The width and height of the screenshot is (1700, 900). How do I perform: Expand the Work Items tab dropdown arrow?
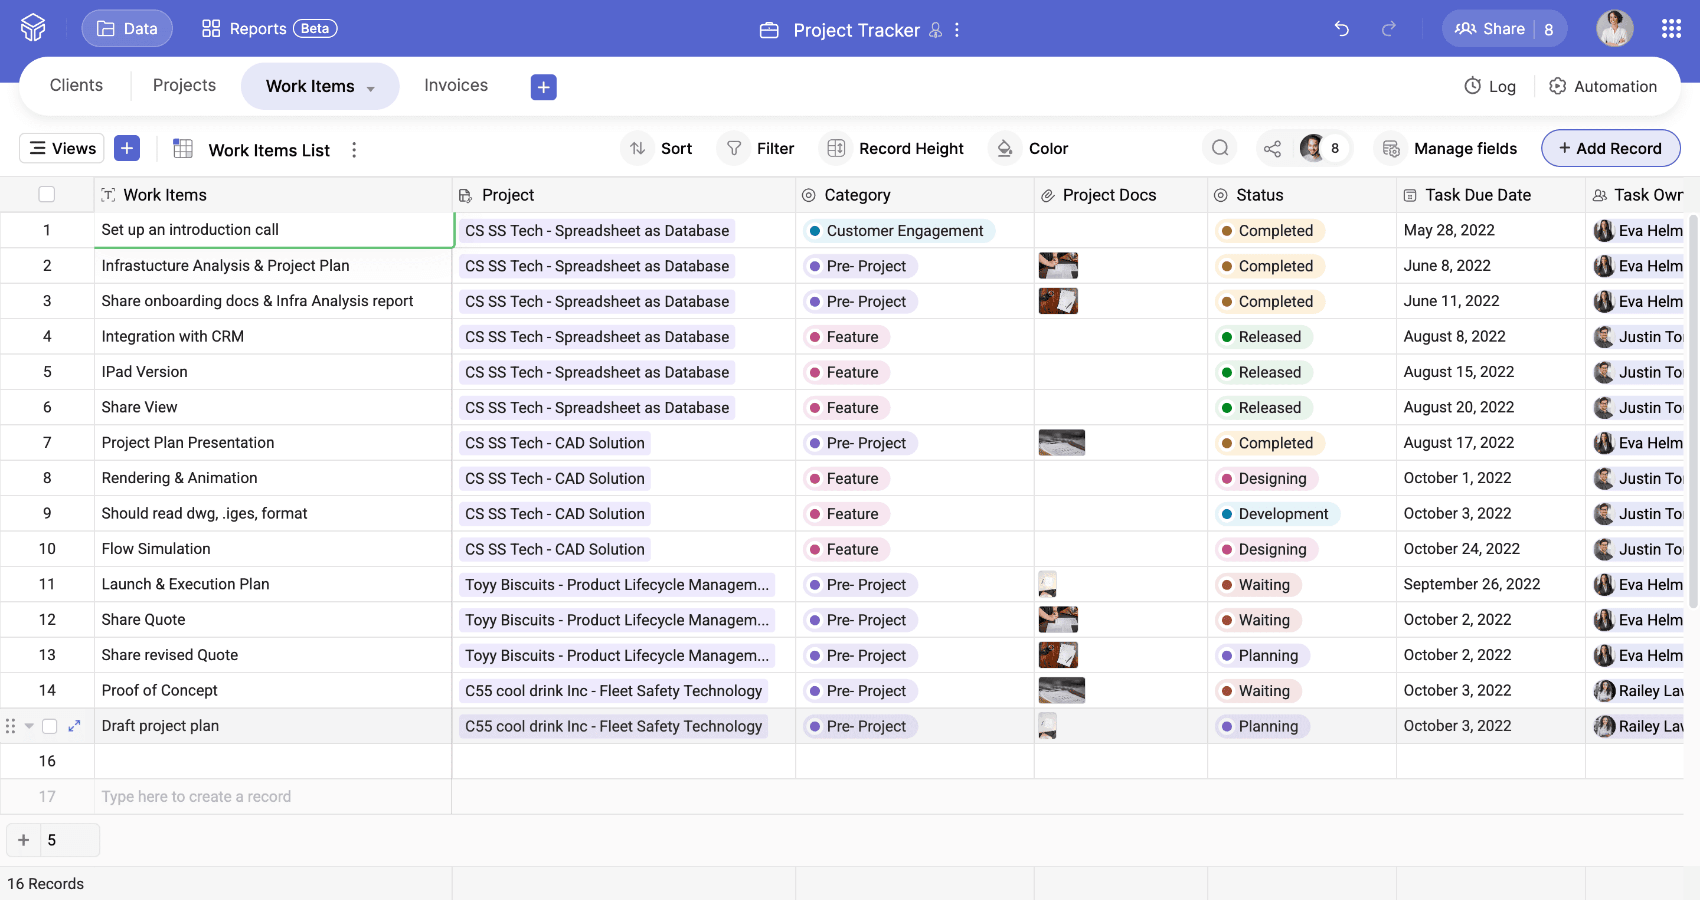click(x=371, y=89)
